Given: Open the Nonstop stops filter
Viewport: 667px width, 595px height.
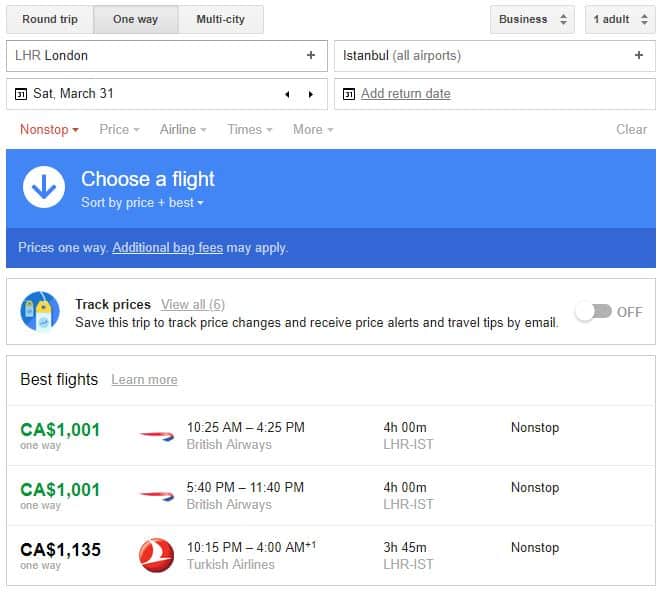Looking at the screenshot, I should [x=49, y=130].
